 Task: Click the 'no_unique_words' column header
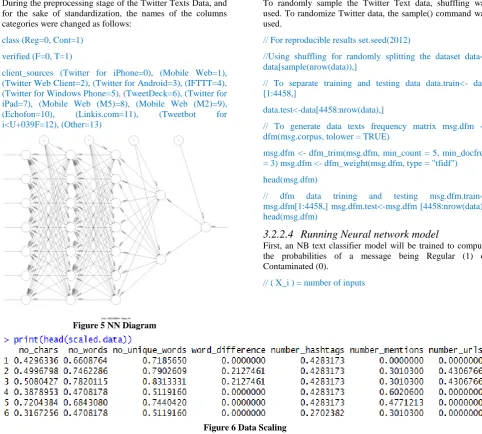[x=149, y=350]
